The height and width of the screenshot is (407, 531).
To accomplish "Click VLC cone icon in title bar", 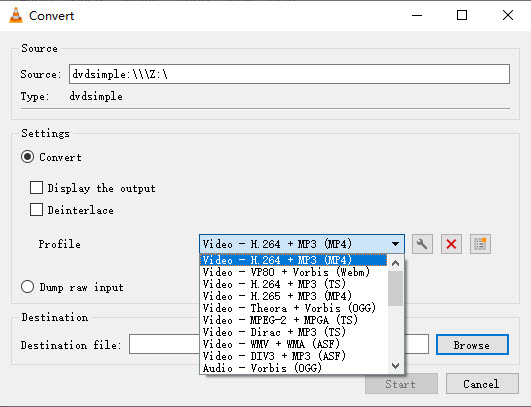I will pos(16,16).
